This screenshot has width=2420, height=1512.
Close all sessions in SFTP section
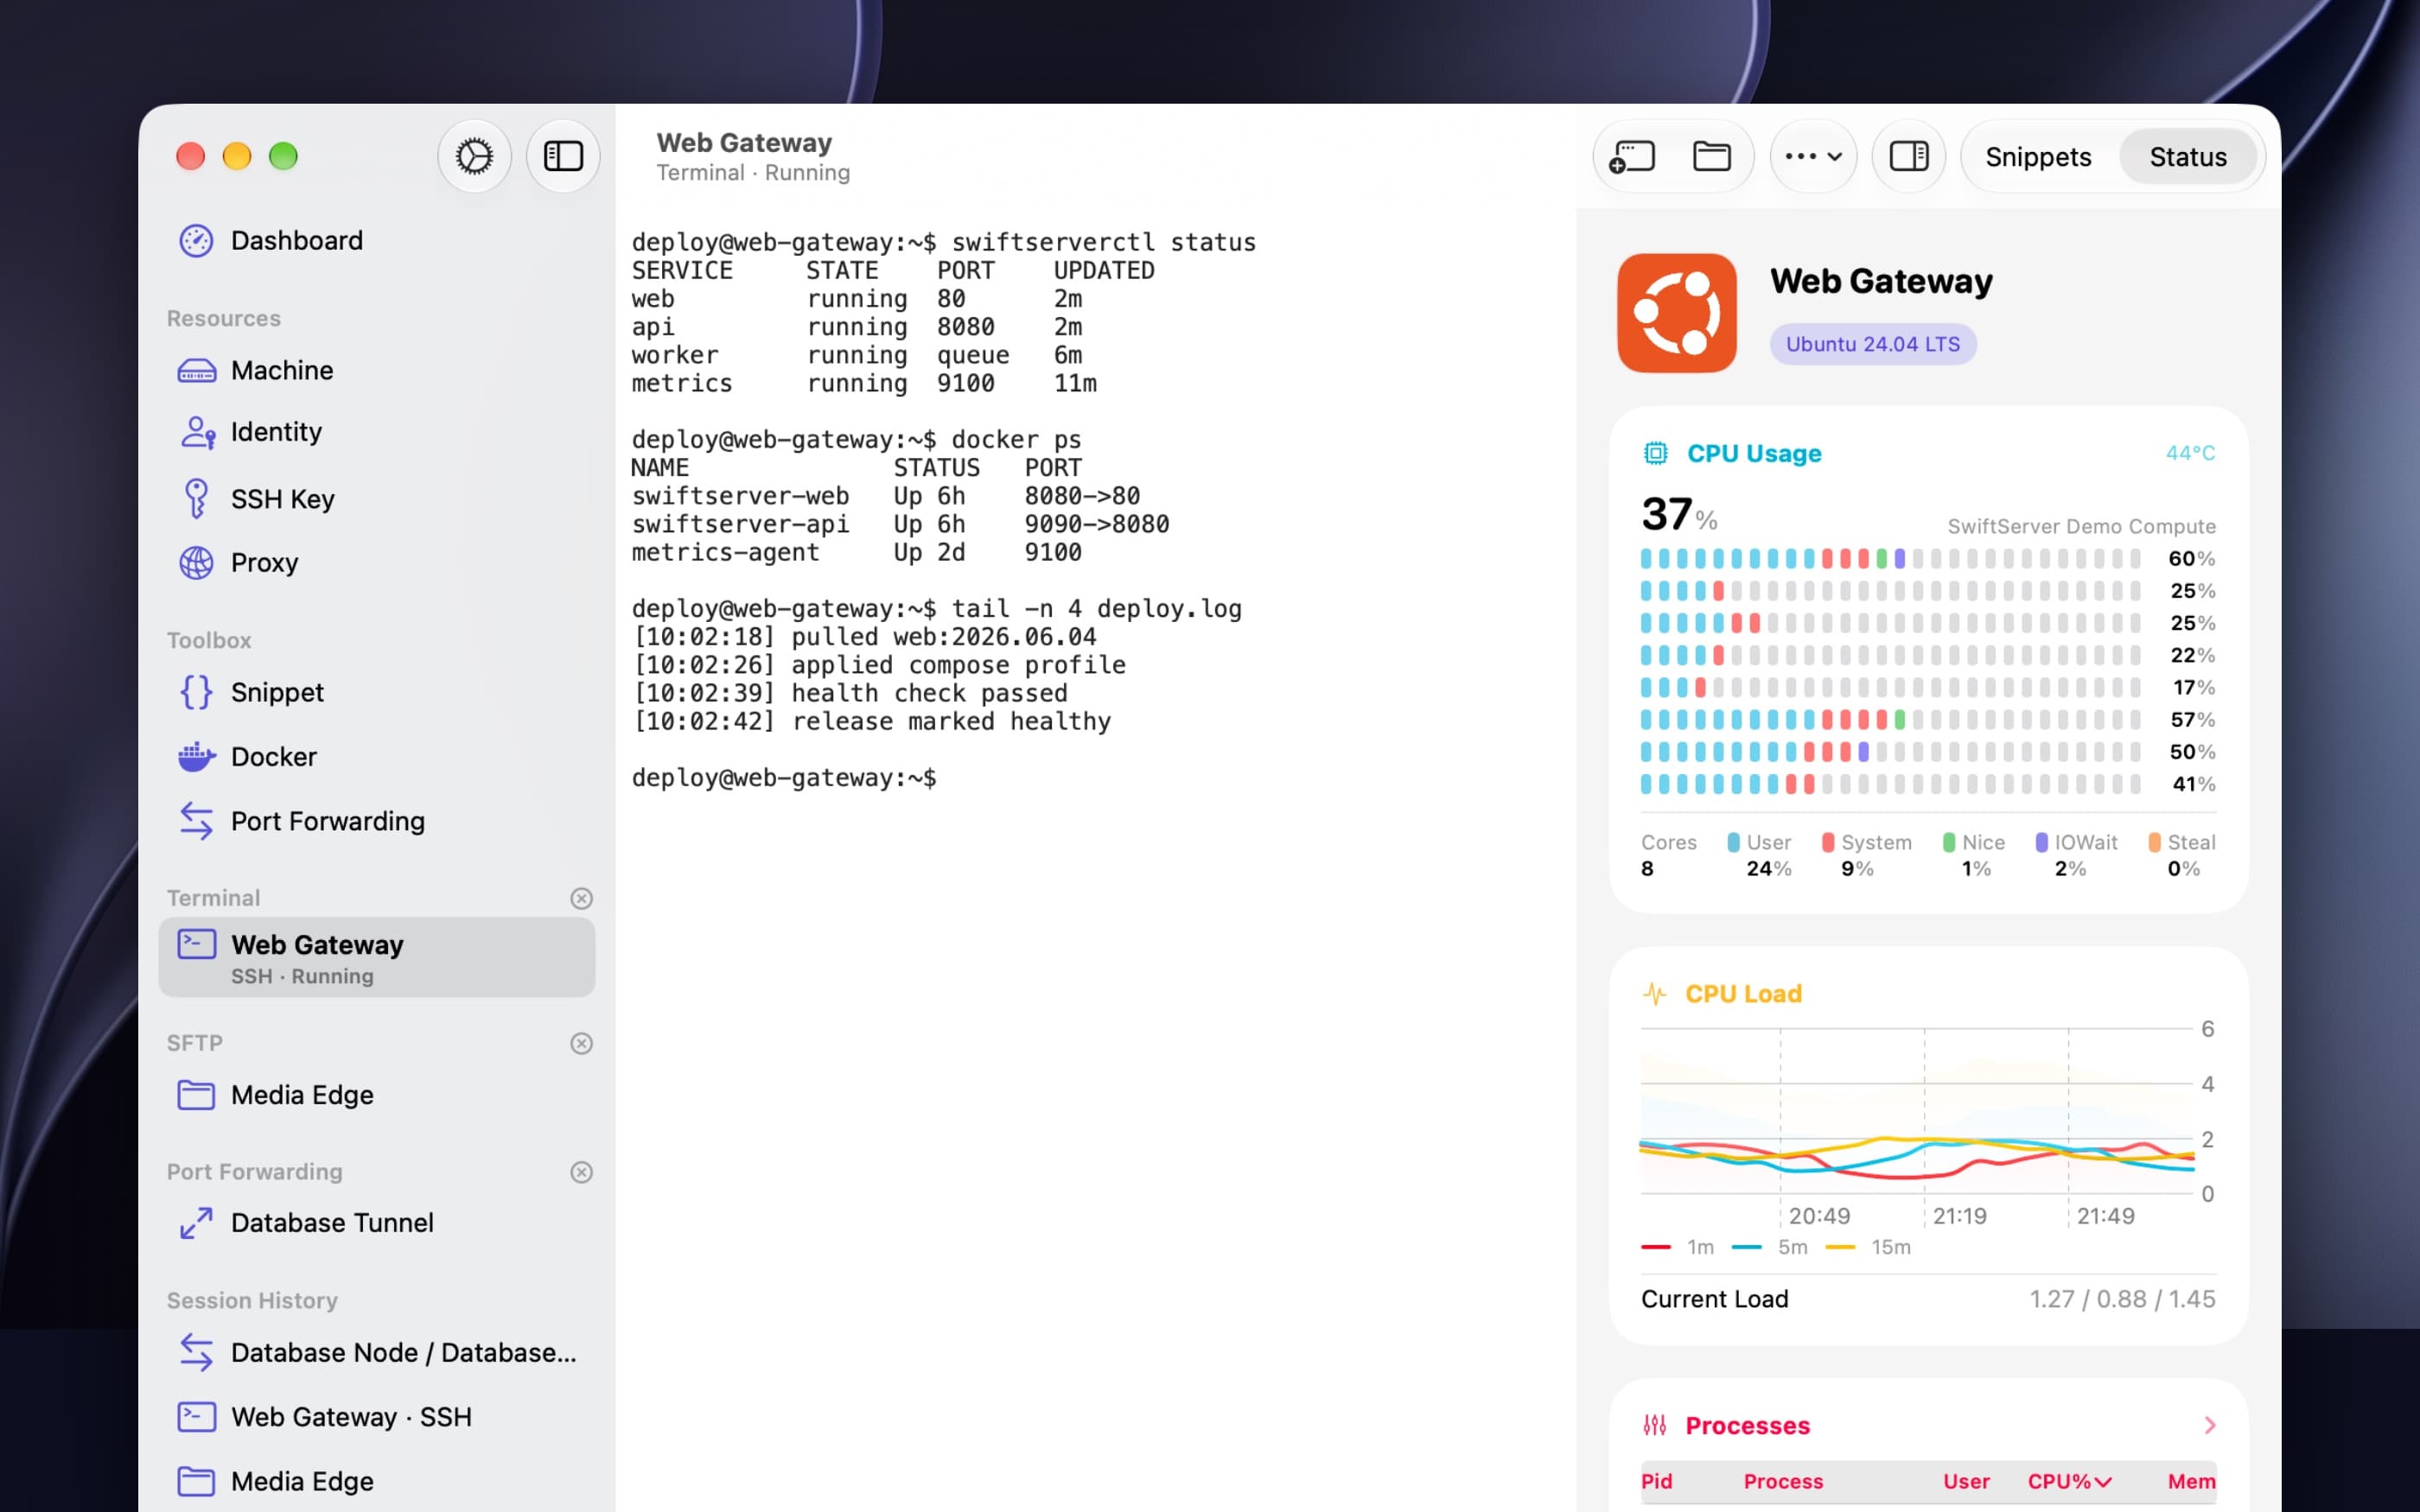coord(581,1043)
